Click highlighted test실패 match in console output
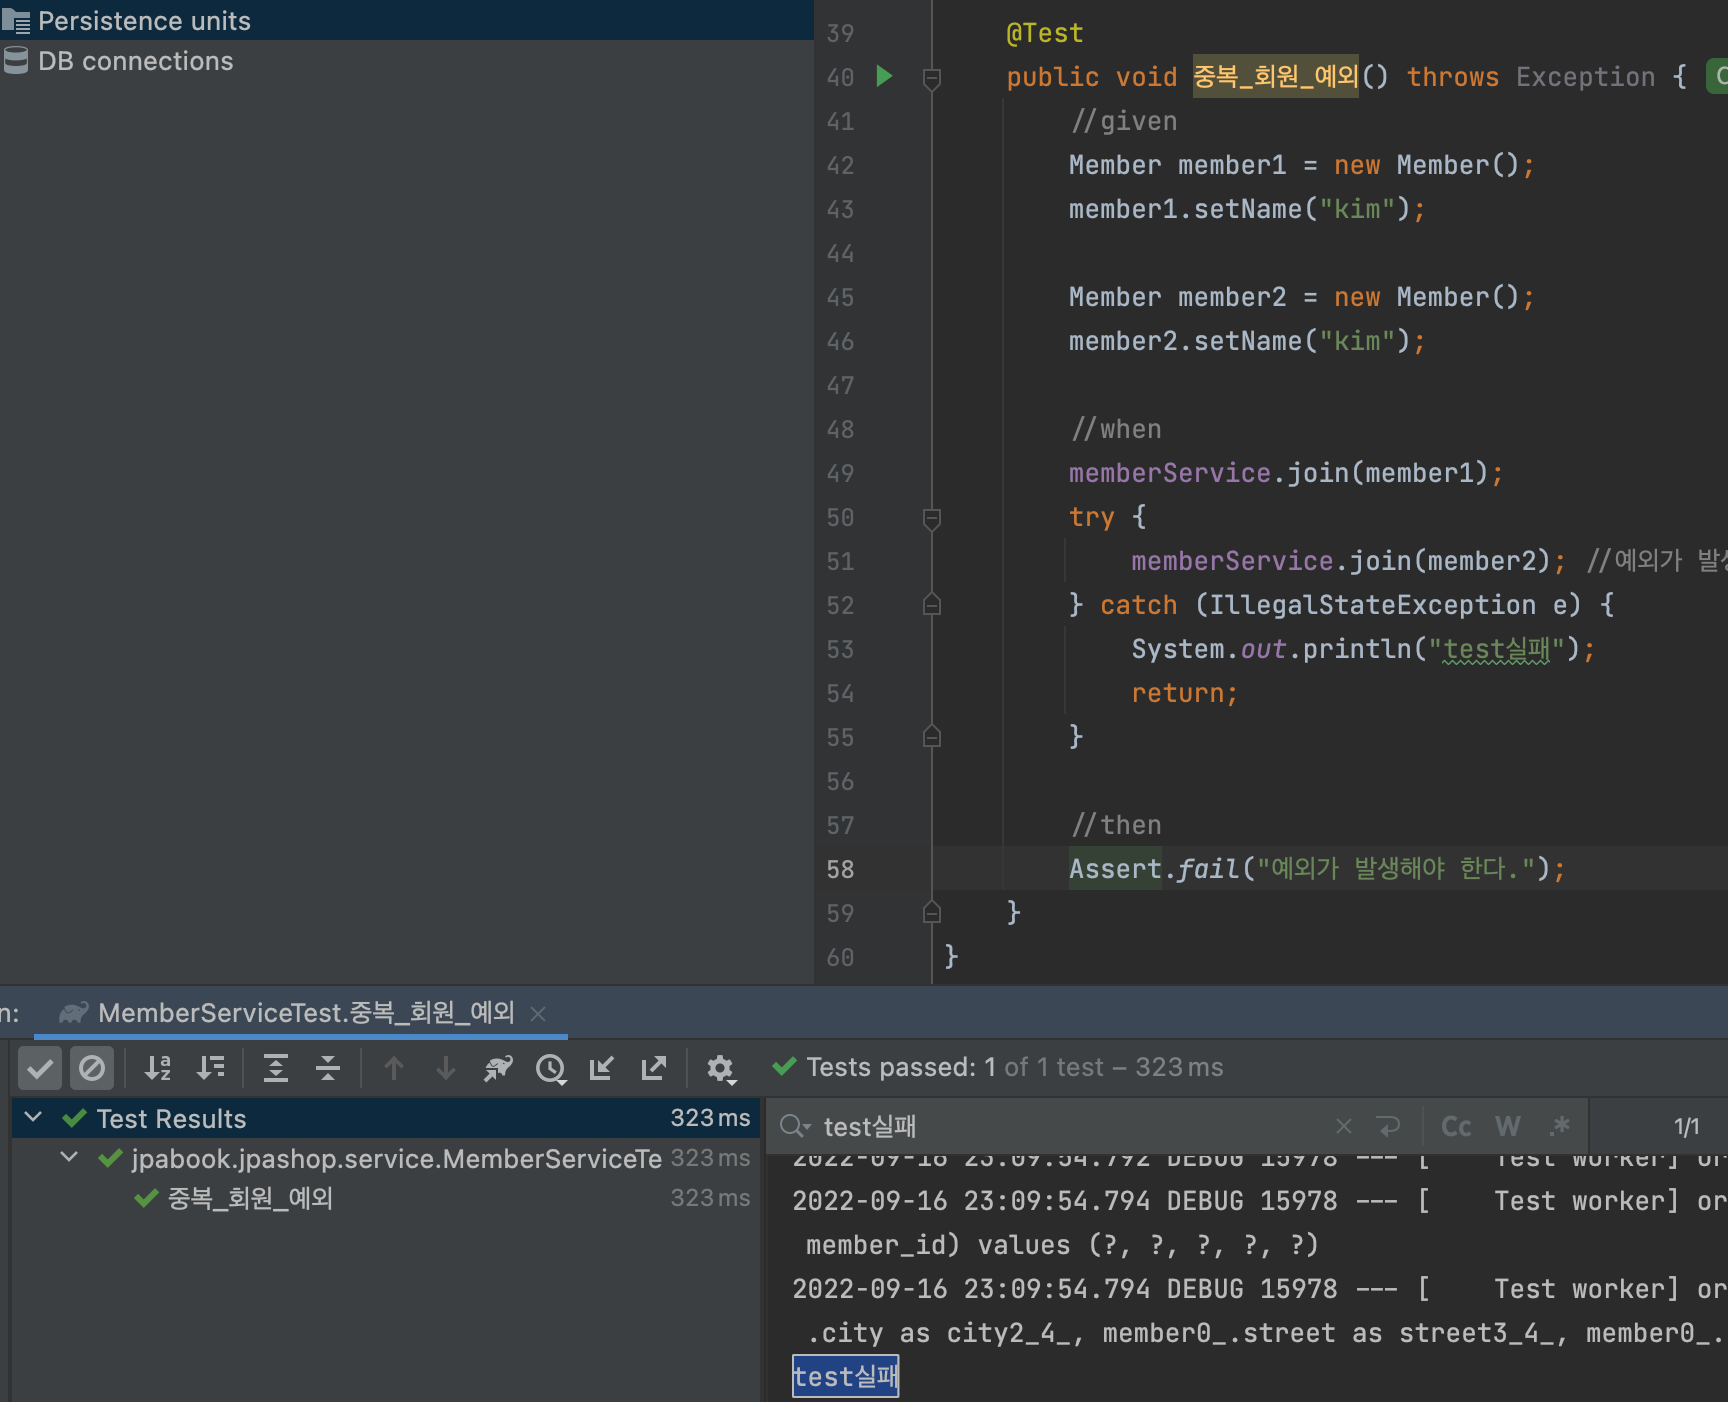This screenshot has height=1402, width=1728. pyautogui.click(x=846, y=1377)
